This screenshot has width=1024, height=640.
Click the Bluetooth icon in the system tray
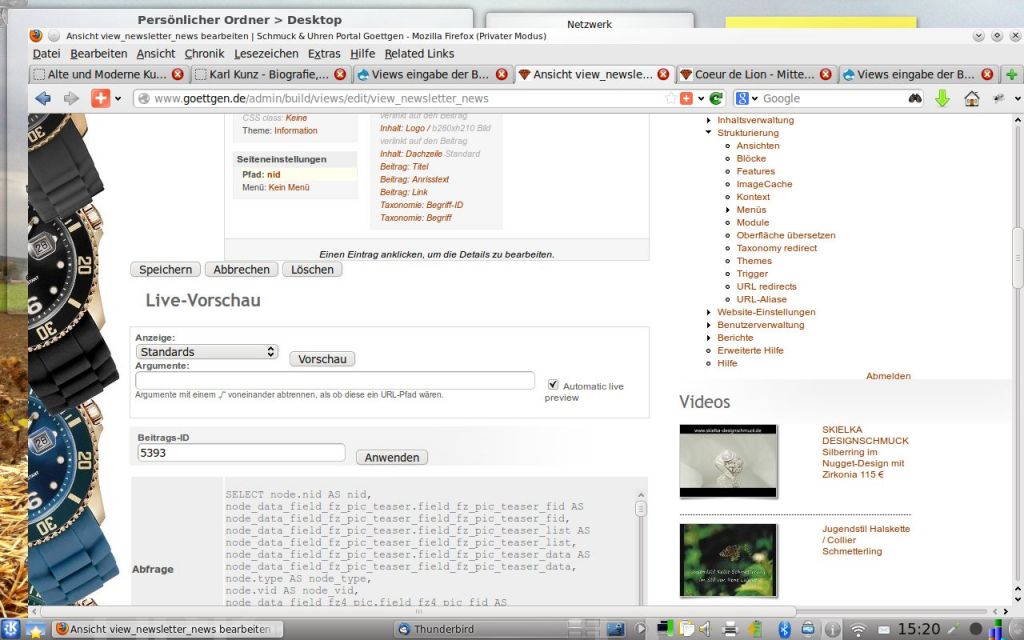point(784,629)
